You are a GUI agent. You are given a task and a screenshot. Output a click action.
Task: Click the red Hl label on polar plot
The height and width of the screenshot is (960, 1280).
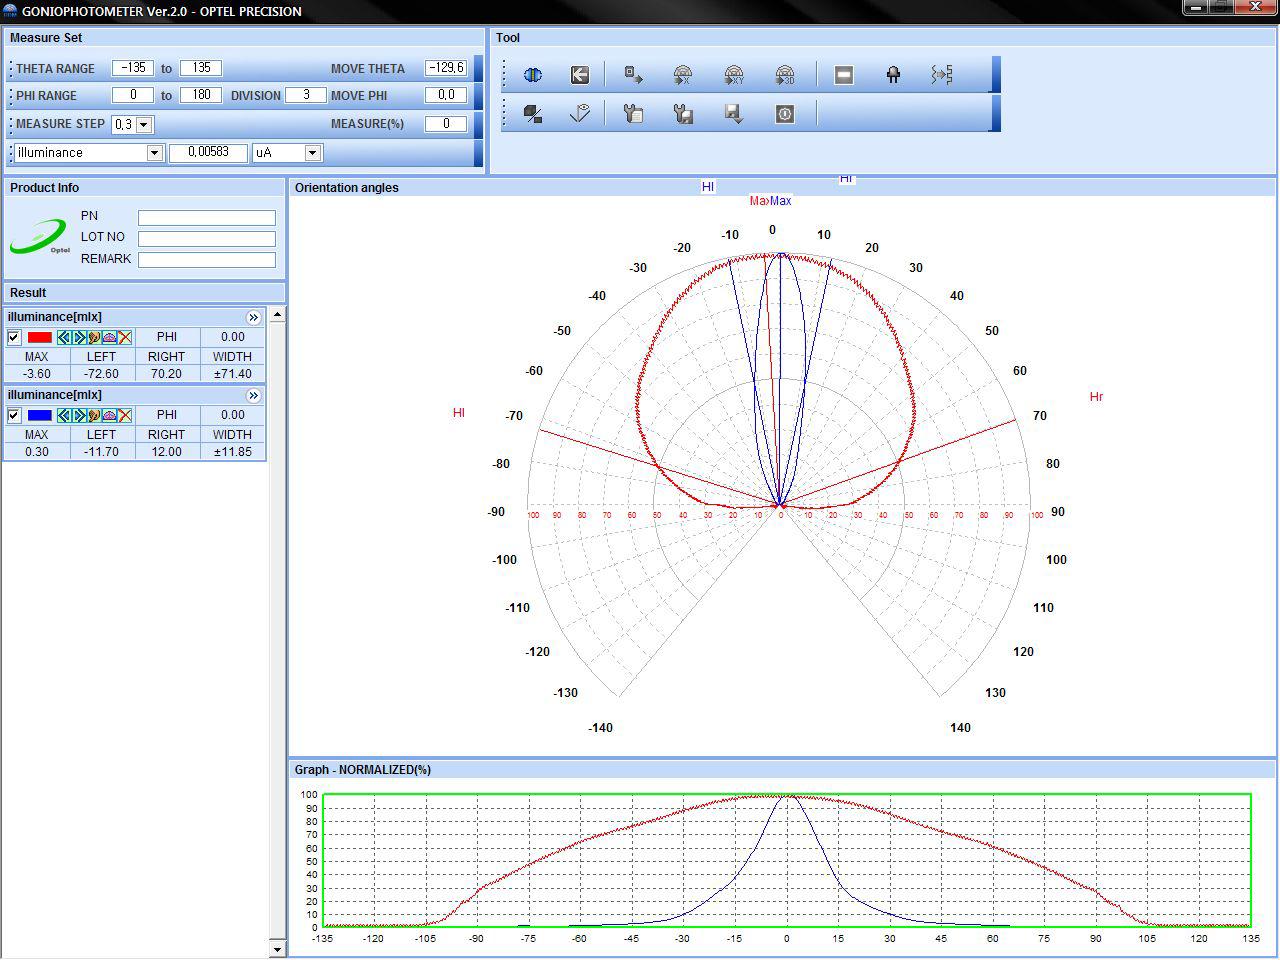point(459,413)
